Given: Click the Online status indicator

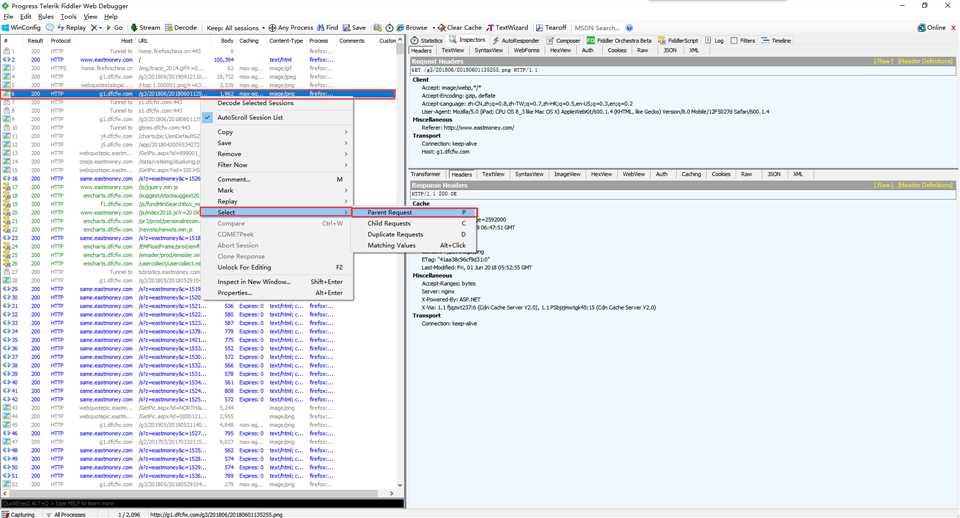Looking at the screenshot, I should 932,28.
